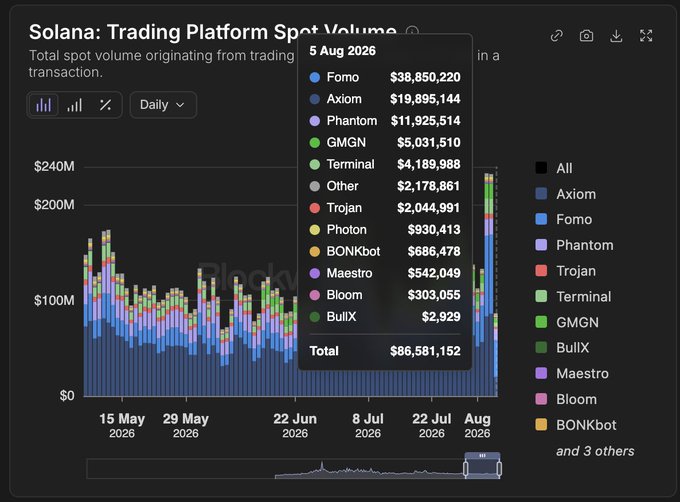Expand the "and 3 others" legend entries
Image resolution: width=680 pixels, height=502 pixels.
click(x=595, y=451)
